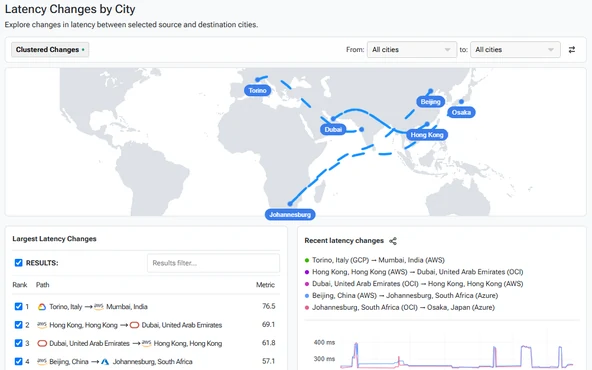Screen dimensions: 592x370
Task: Click the share icon beside Recent latency changes
Action: 393,241
